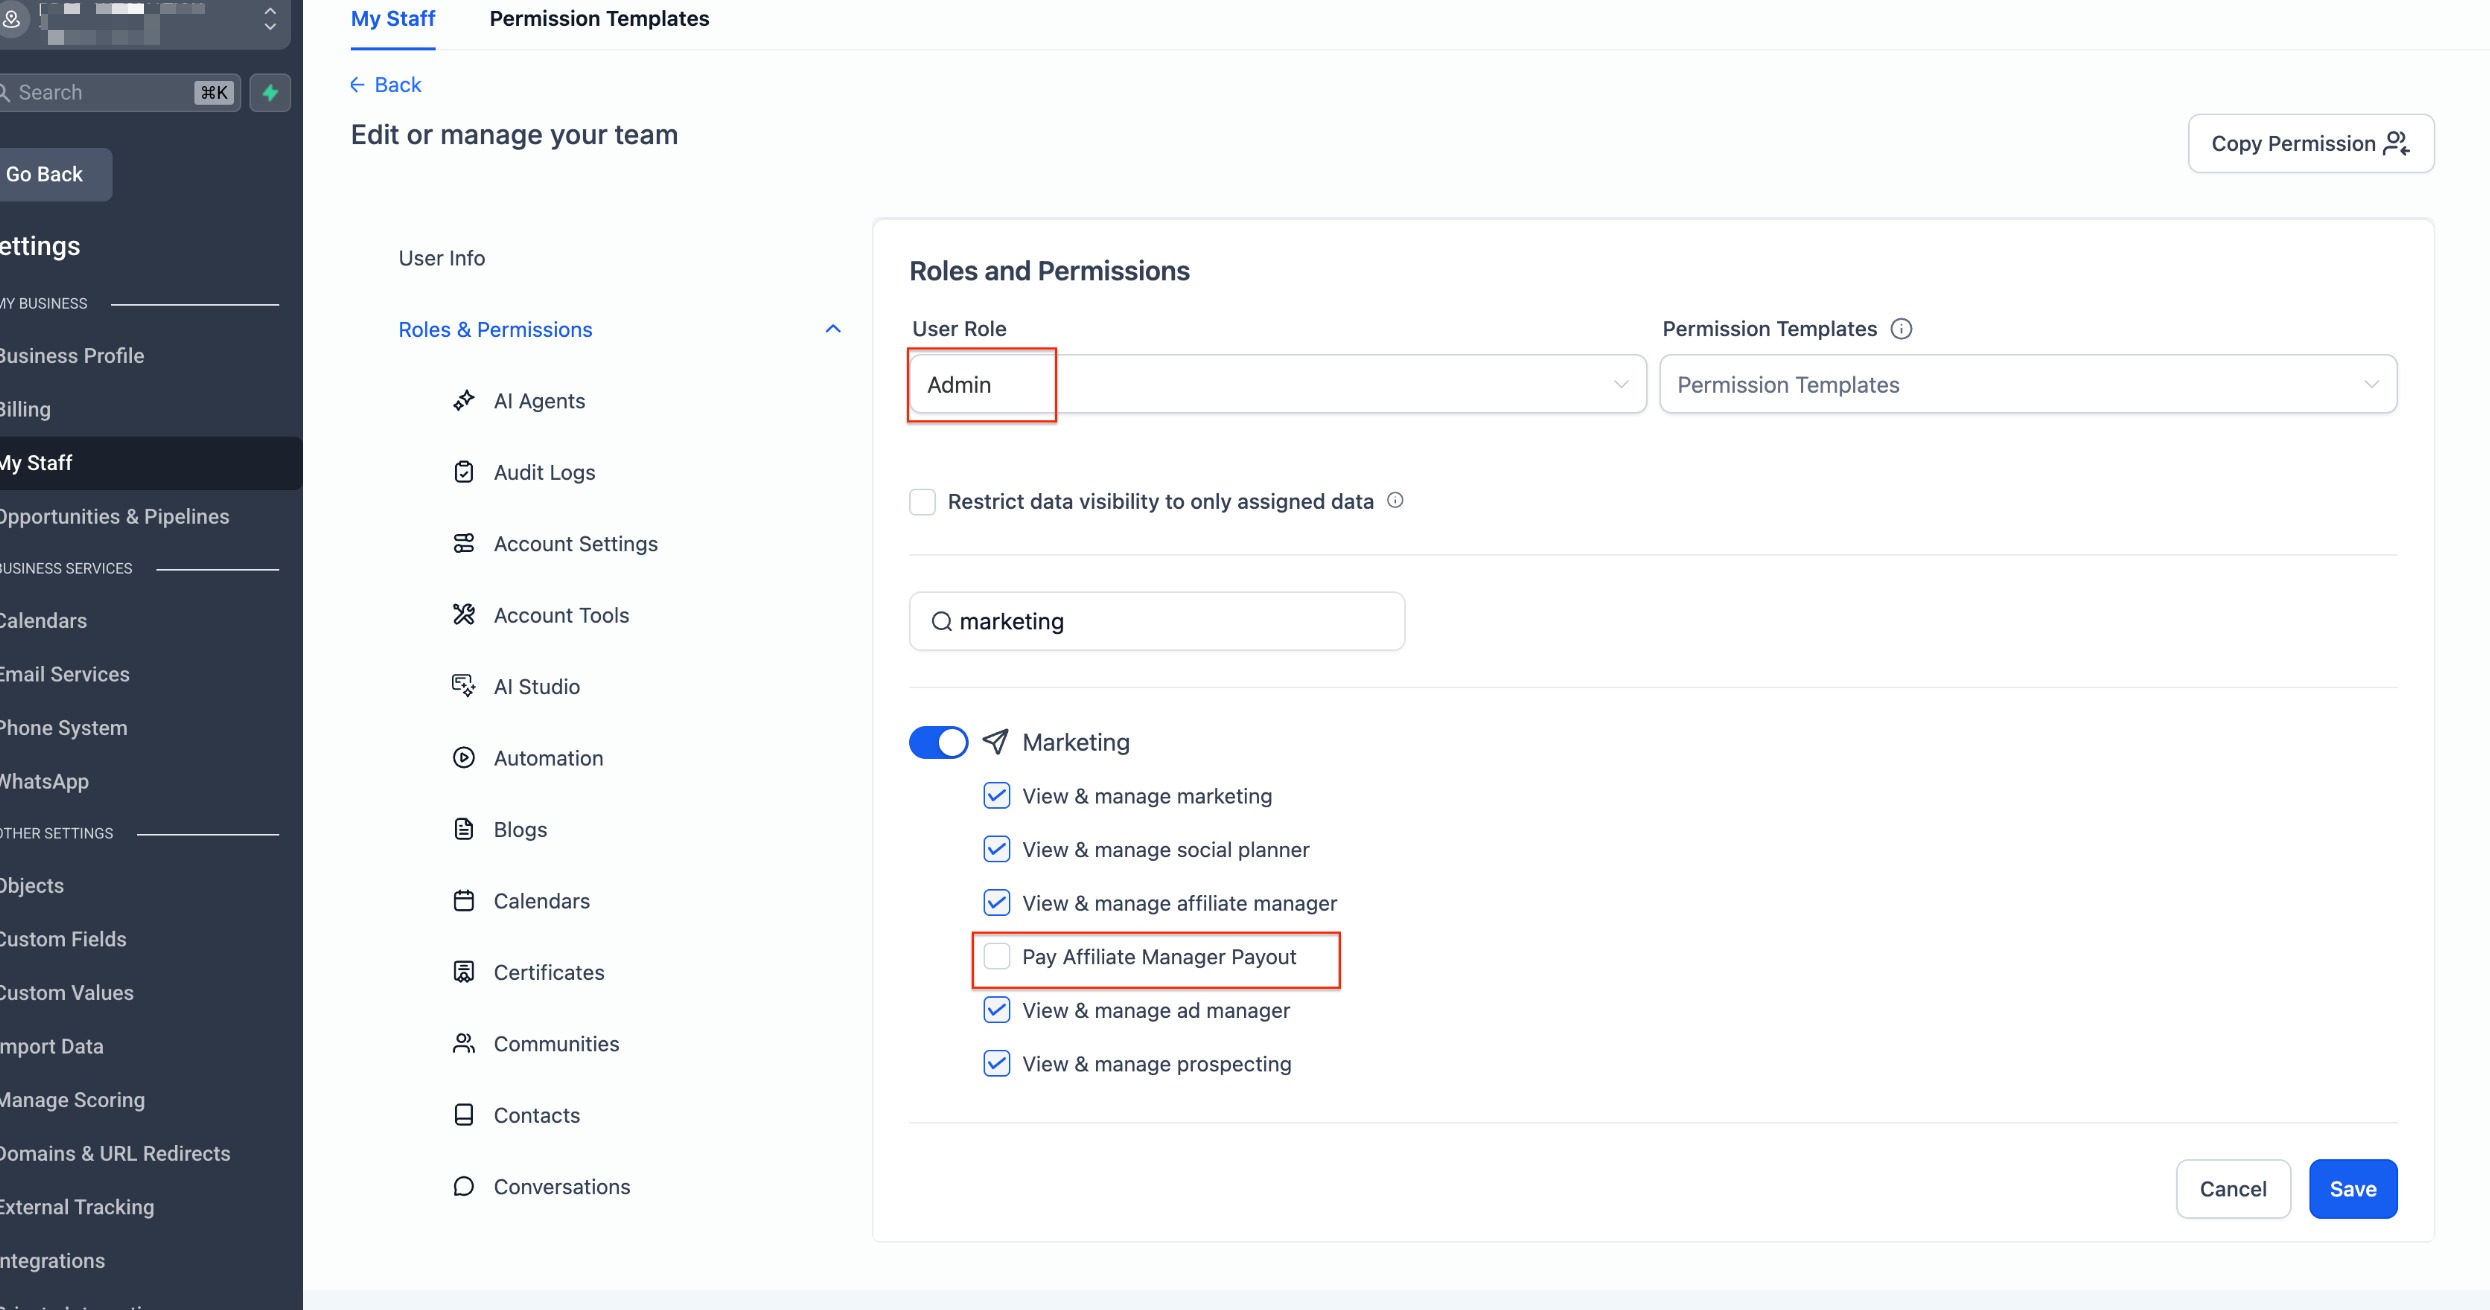The image size is (2490, 1310).
Task: Click the permissions search field containing marketing
Action: point(1157,621)
